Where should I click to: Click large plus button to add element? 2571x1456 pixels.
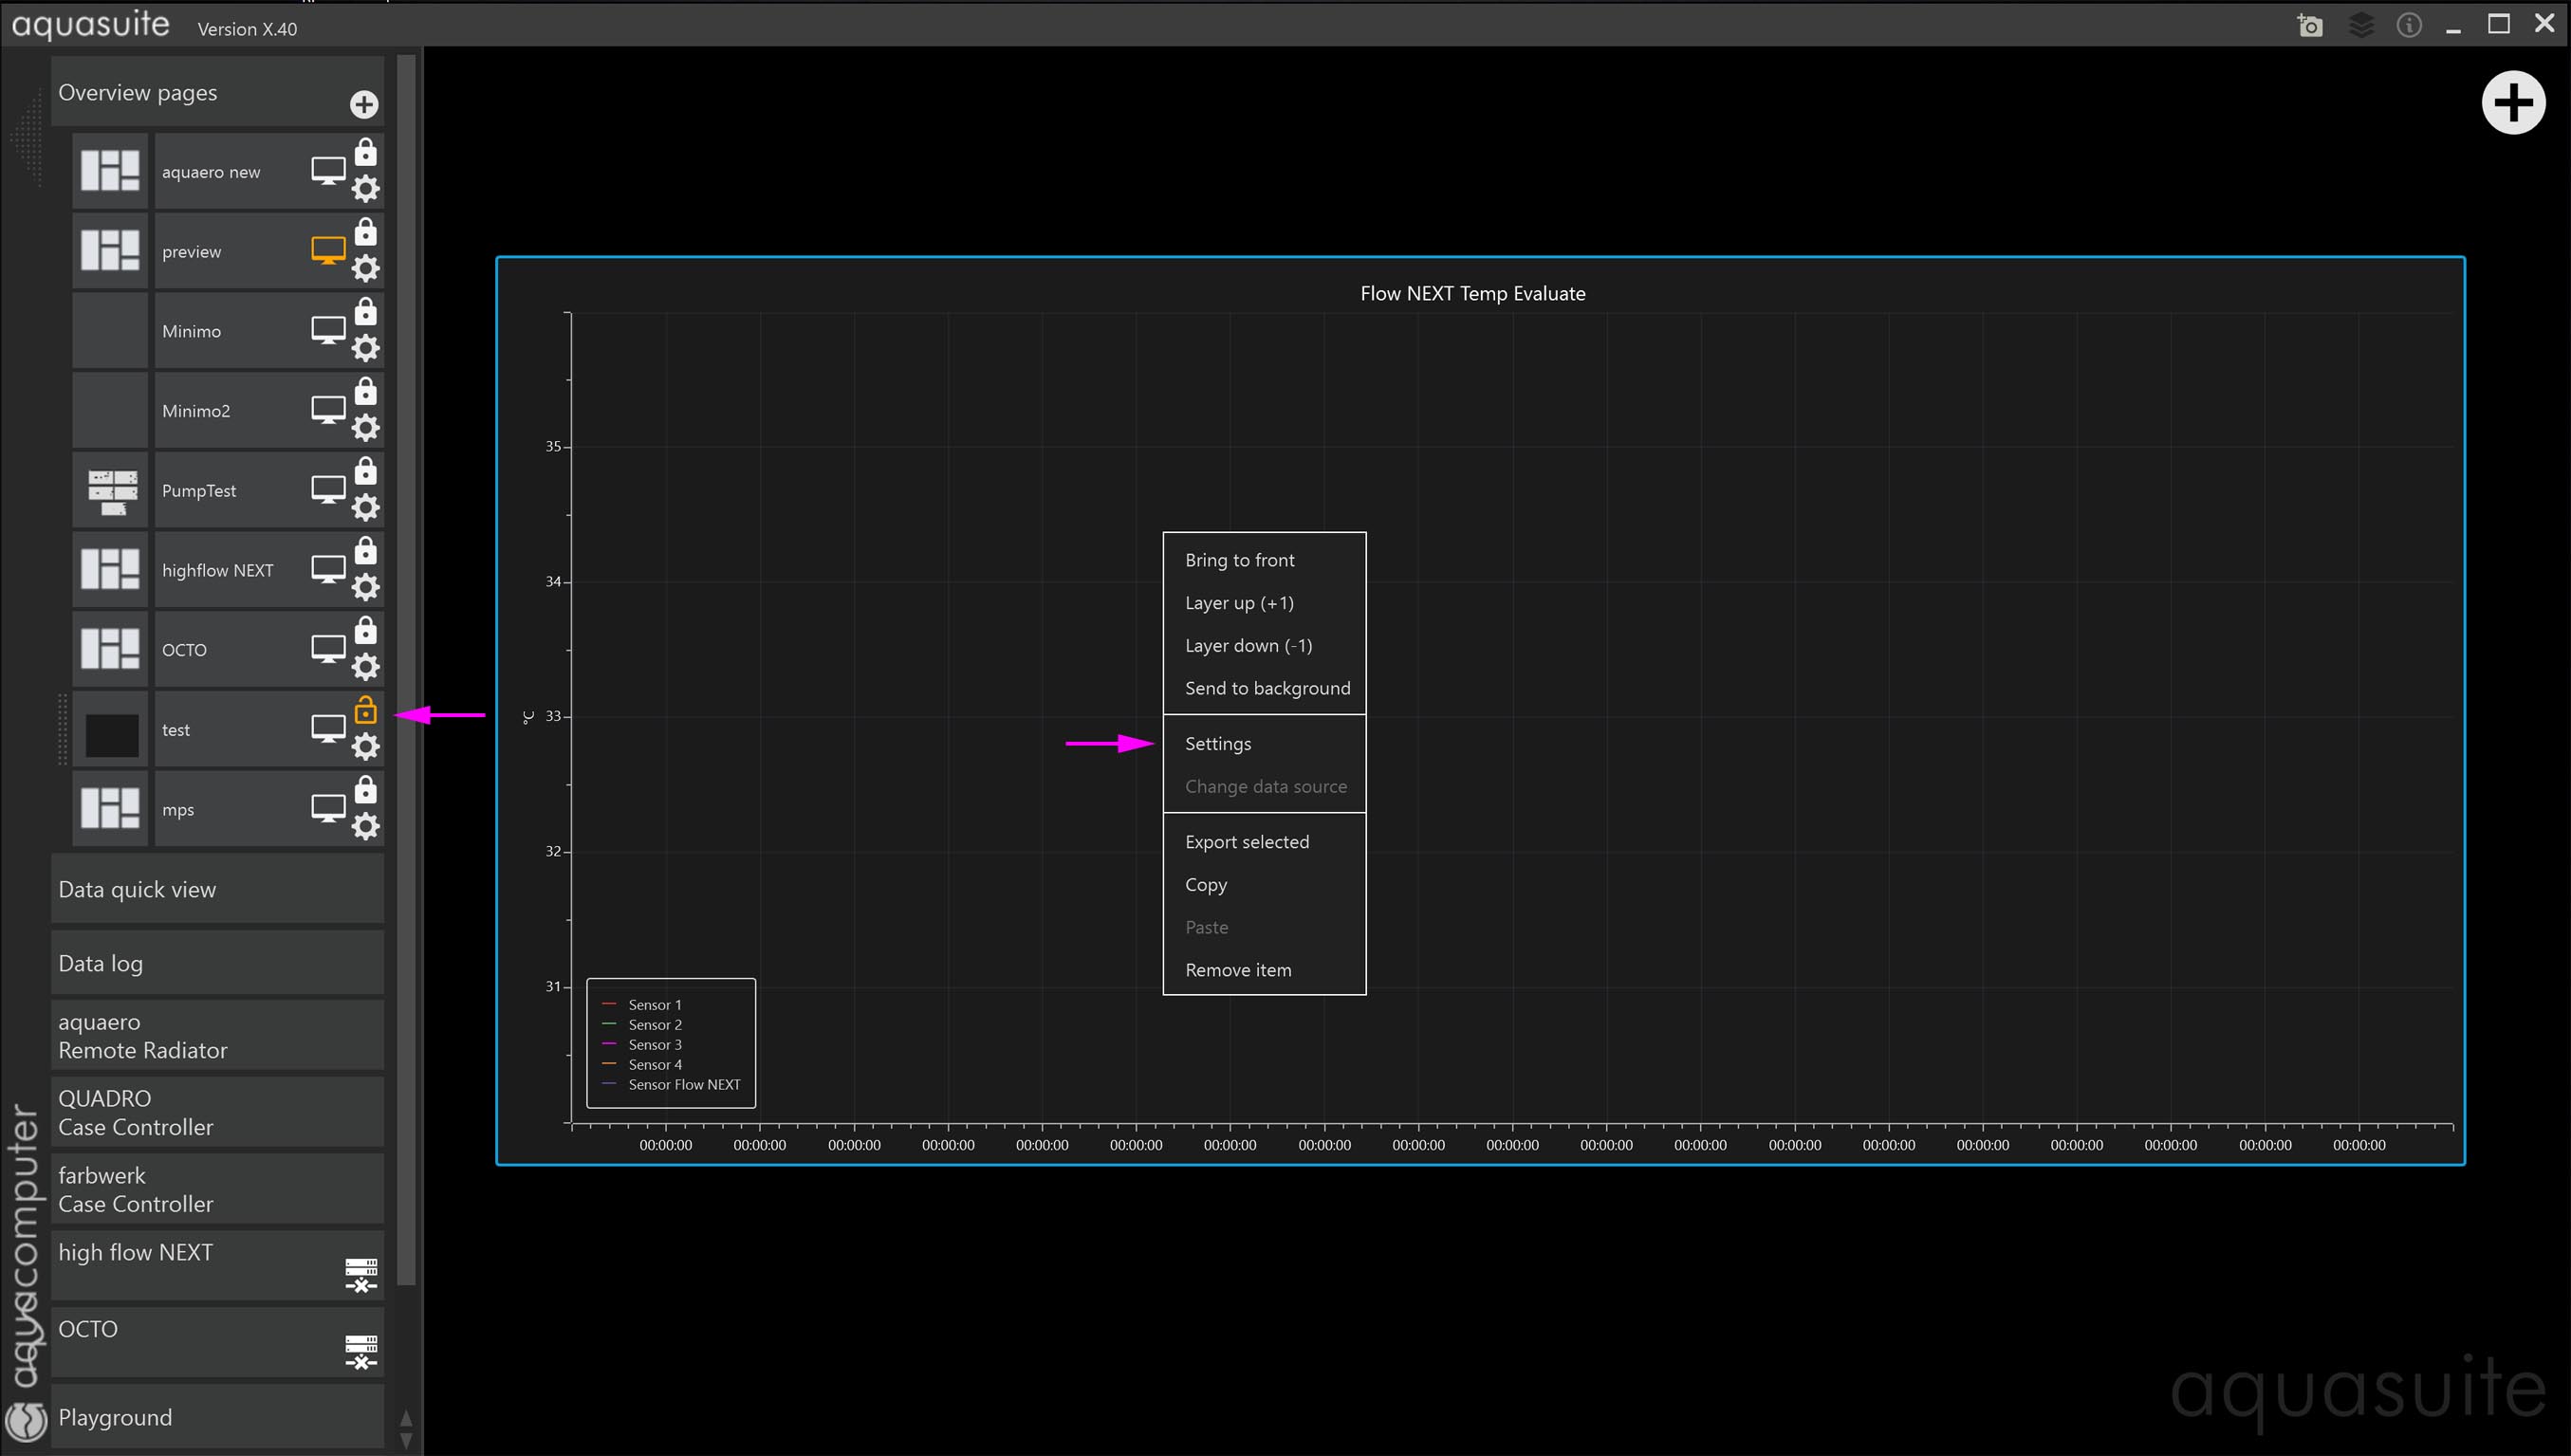[x=2512, y=103]
